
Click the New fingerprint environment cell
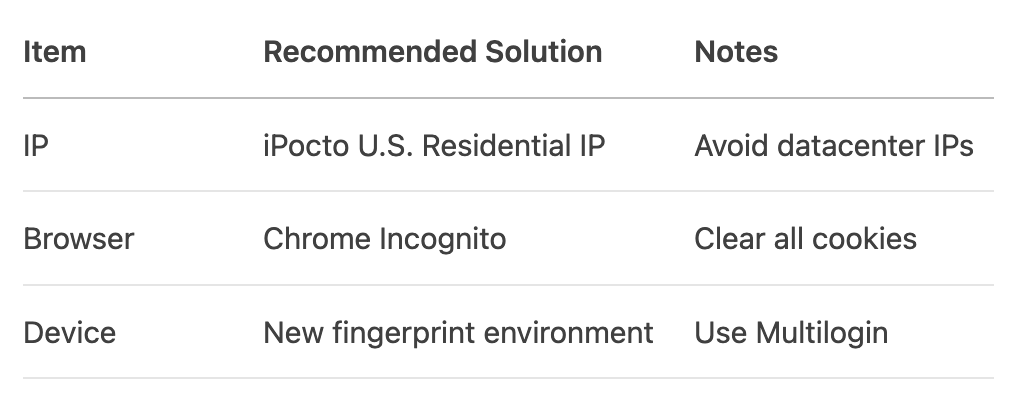point(458,332)
